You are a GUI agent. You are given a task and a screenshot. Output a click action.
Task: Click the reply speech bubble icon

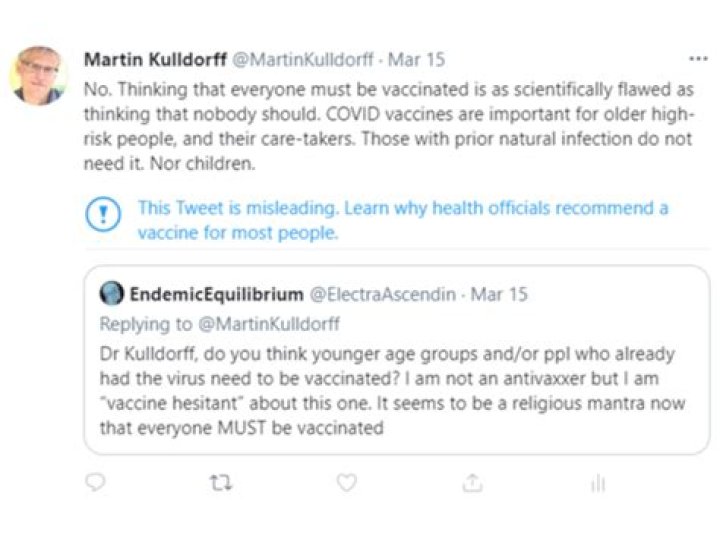tap(96, 483)
